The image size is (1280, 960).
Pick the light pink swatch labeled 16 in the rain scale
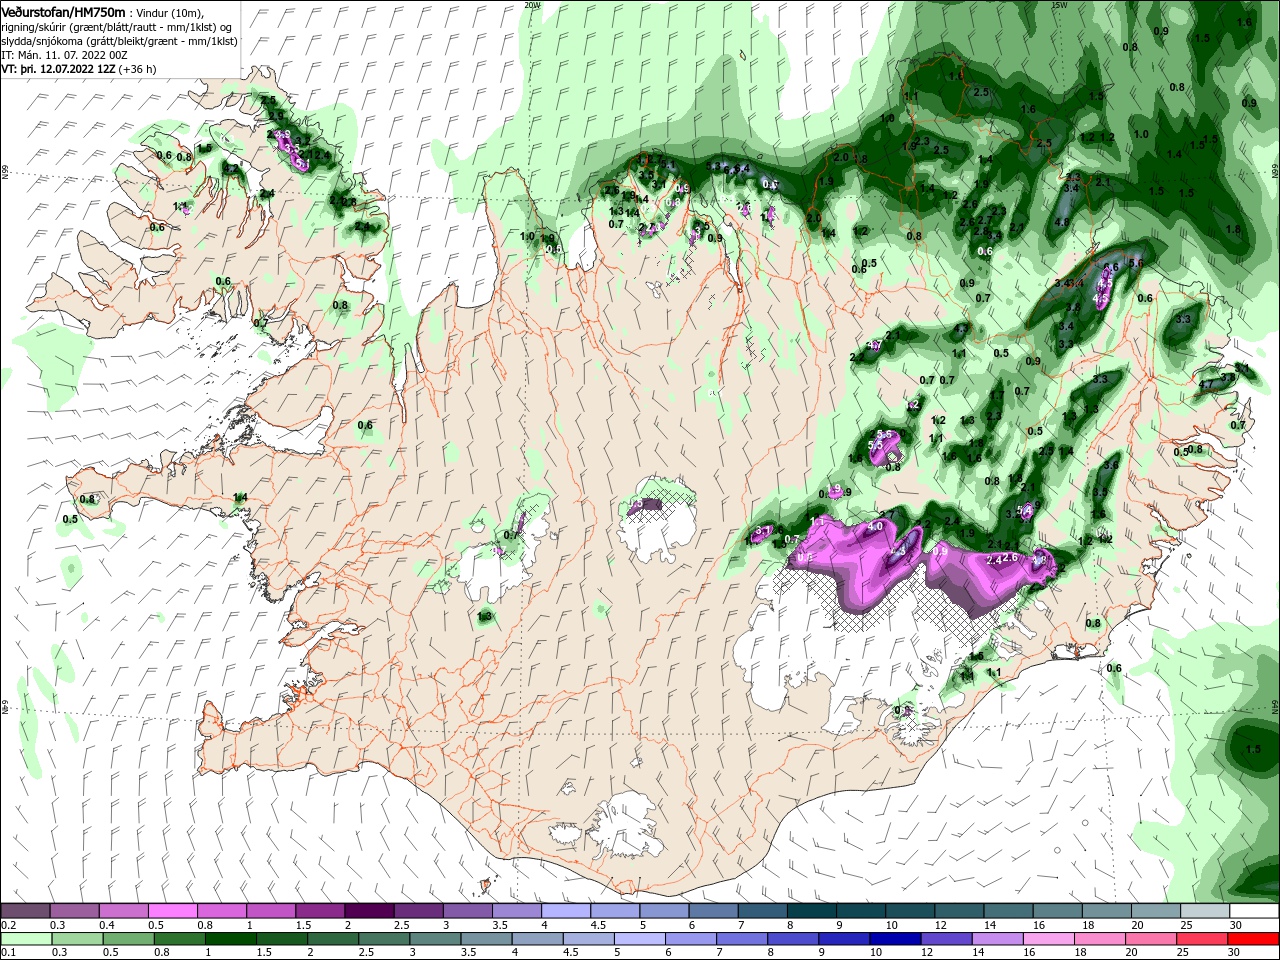pyautogui.click(x=1050, y=939)
